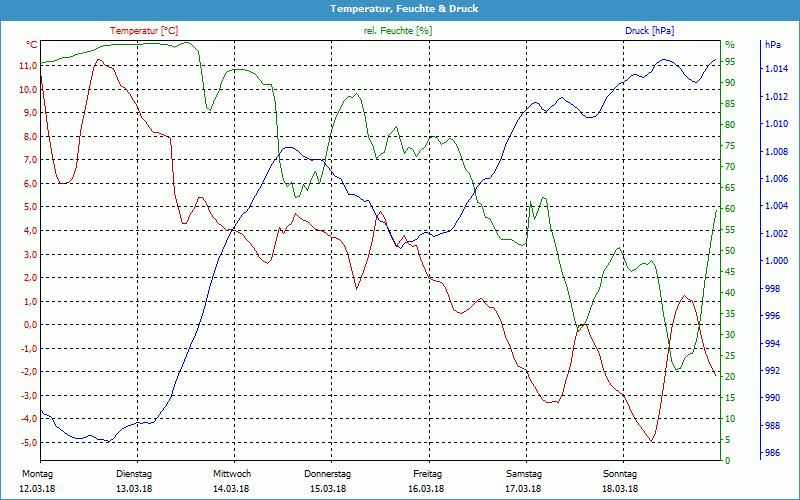Select the red 'Temperatur [°C]' legend label
This screenshot has height=500, width=800.
144,31
